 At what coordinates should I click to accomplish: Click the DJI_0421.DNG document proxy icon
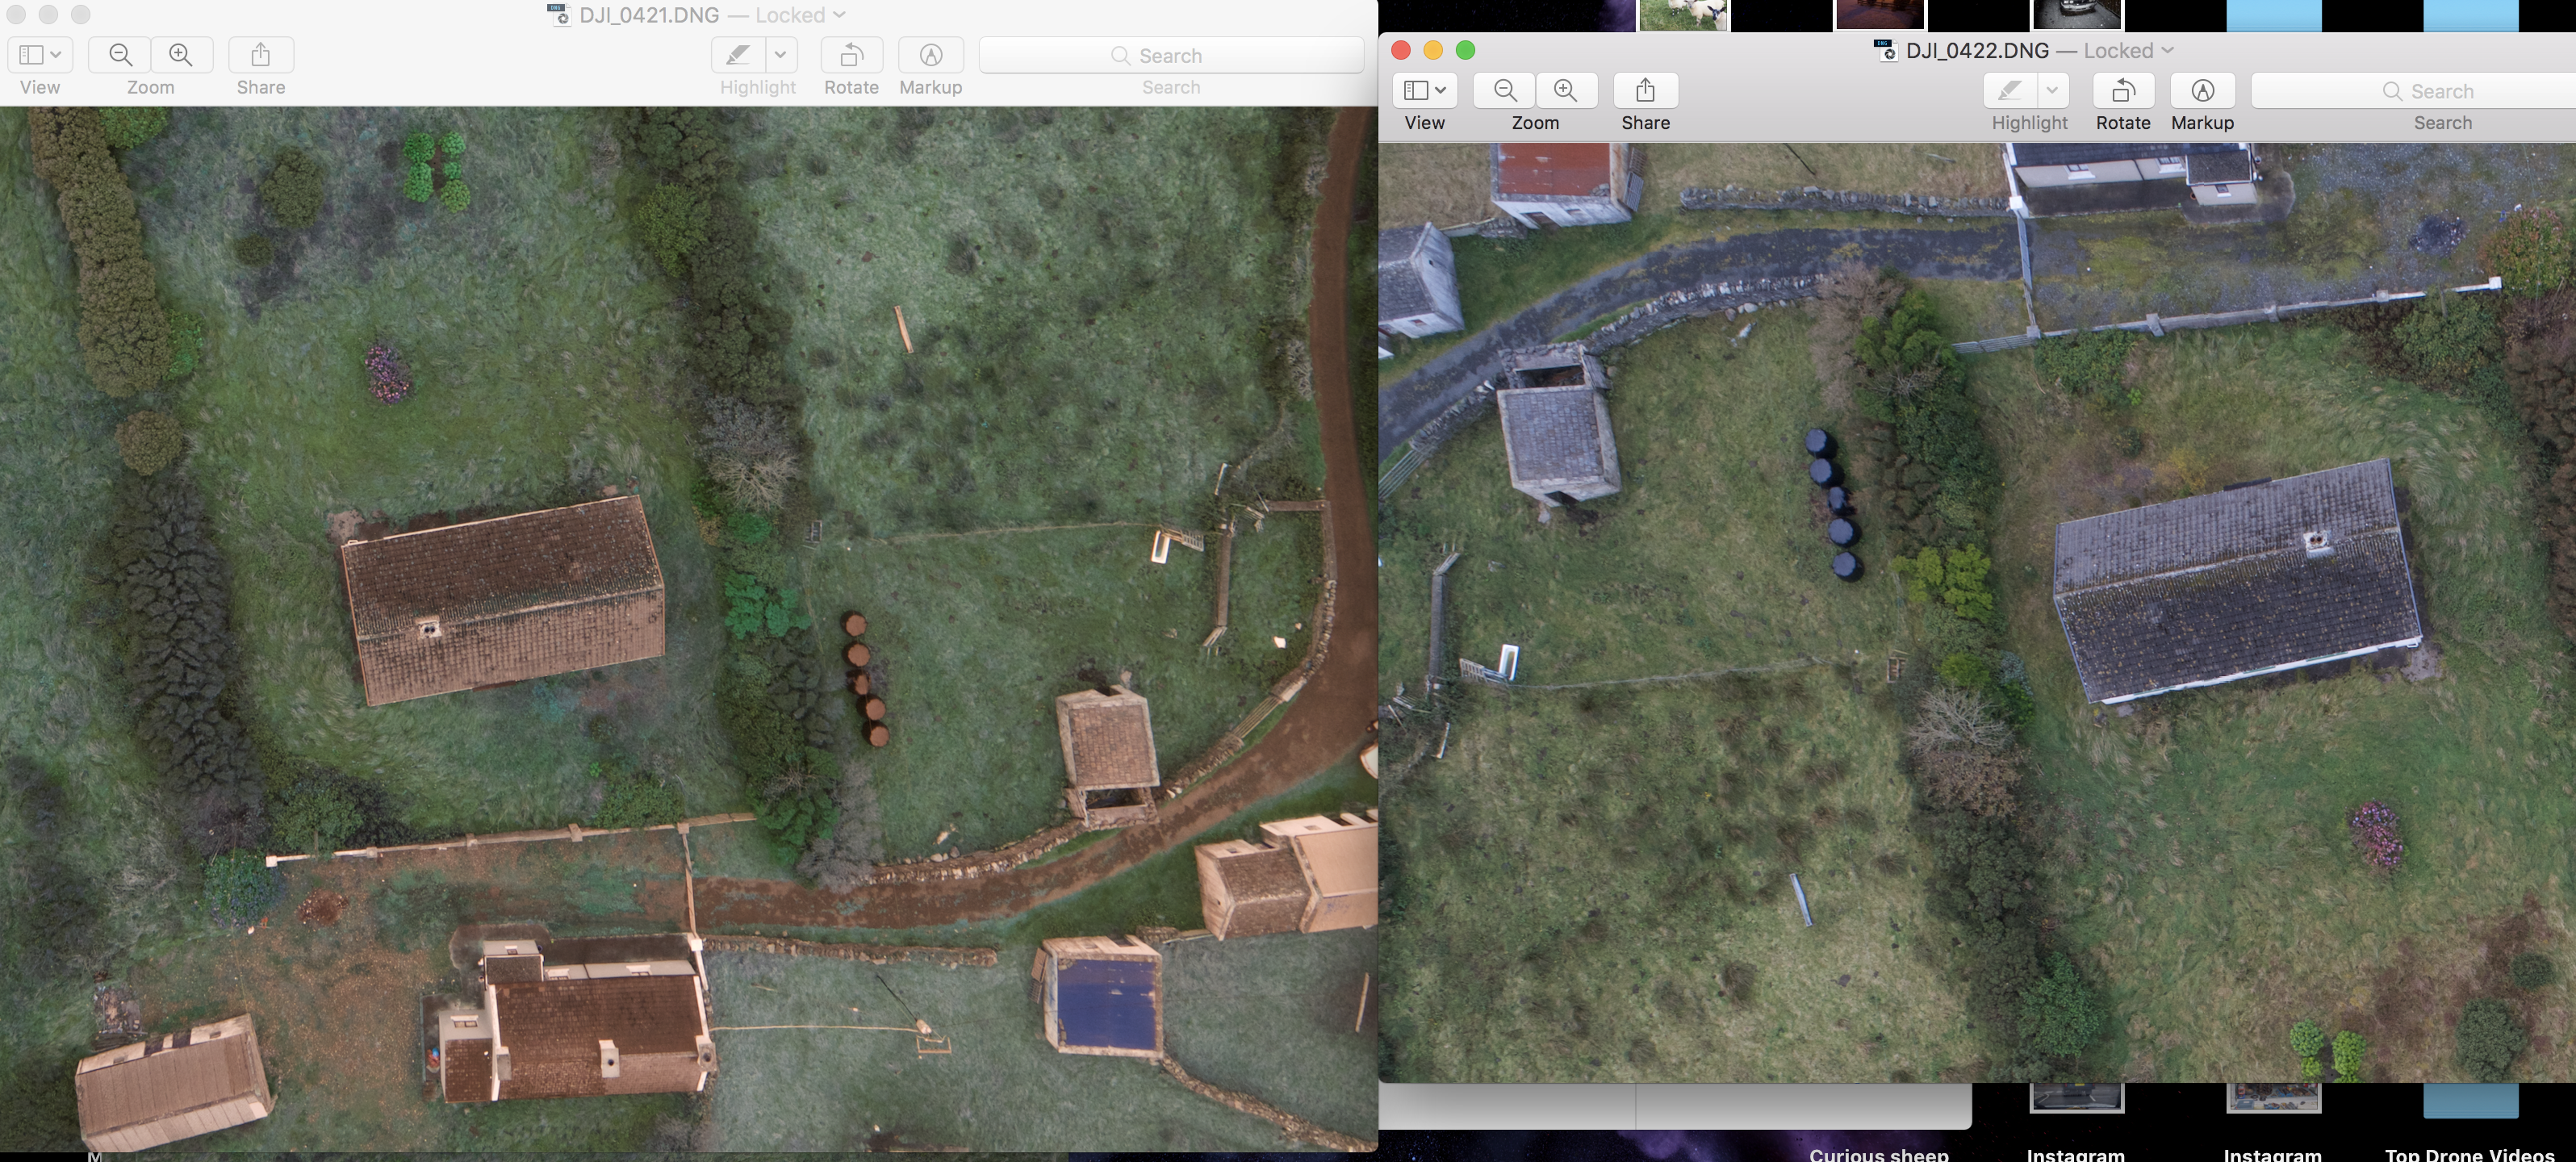559,15
